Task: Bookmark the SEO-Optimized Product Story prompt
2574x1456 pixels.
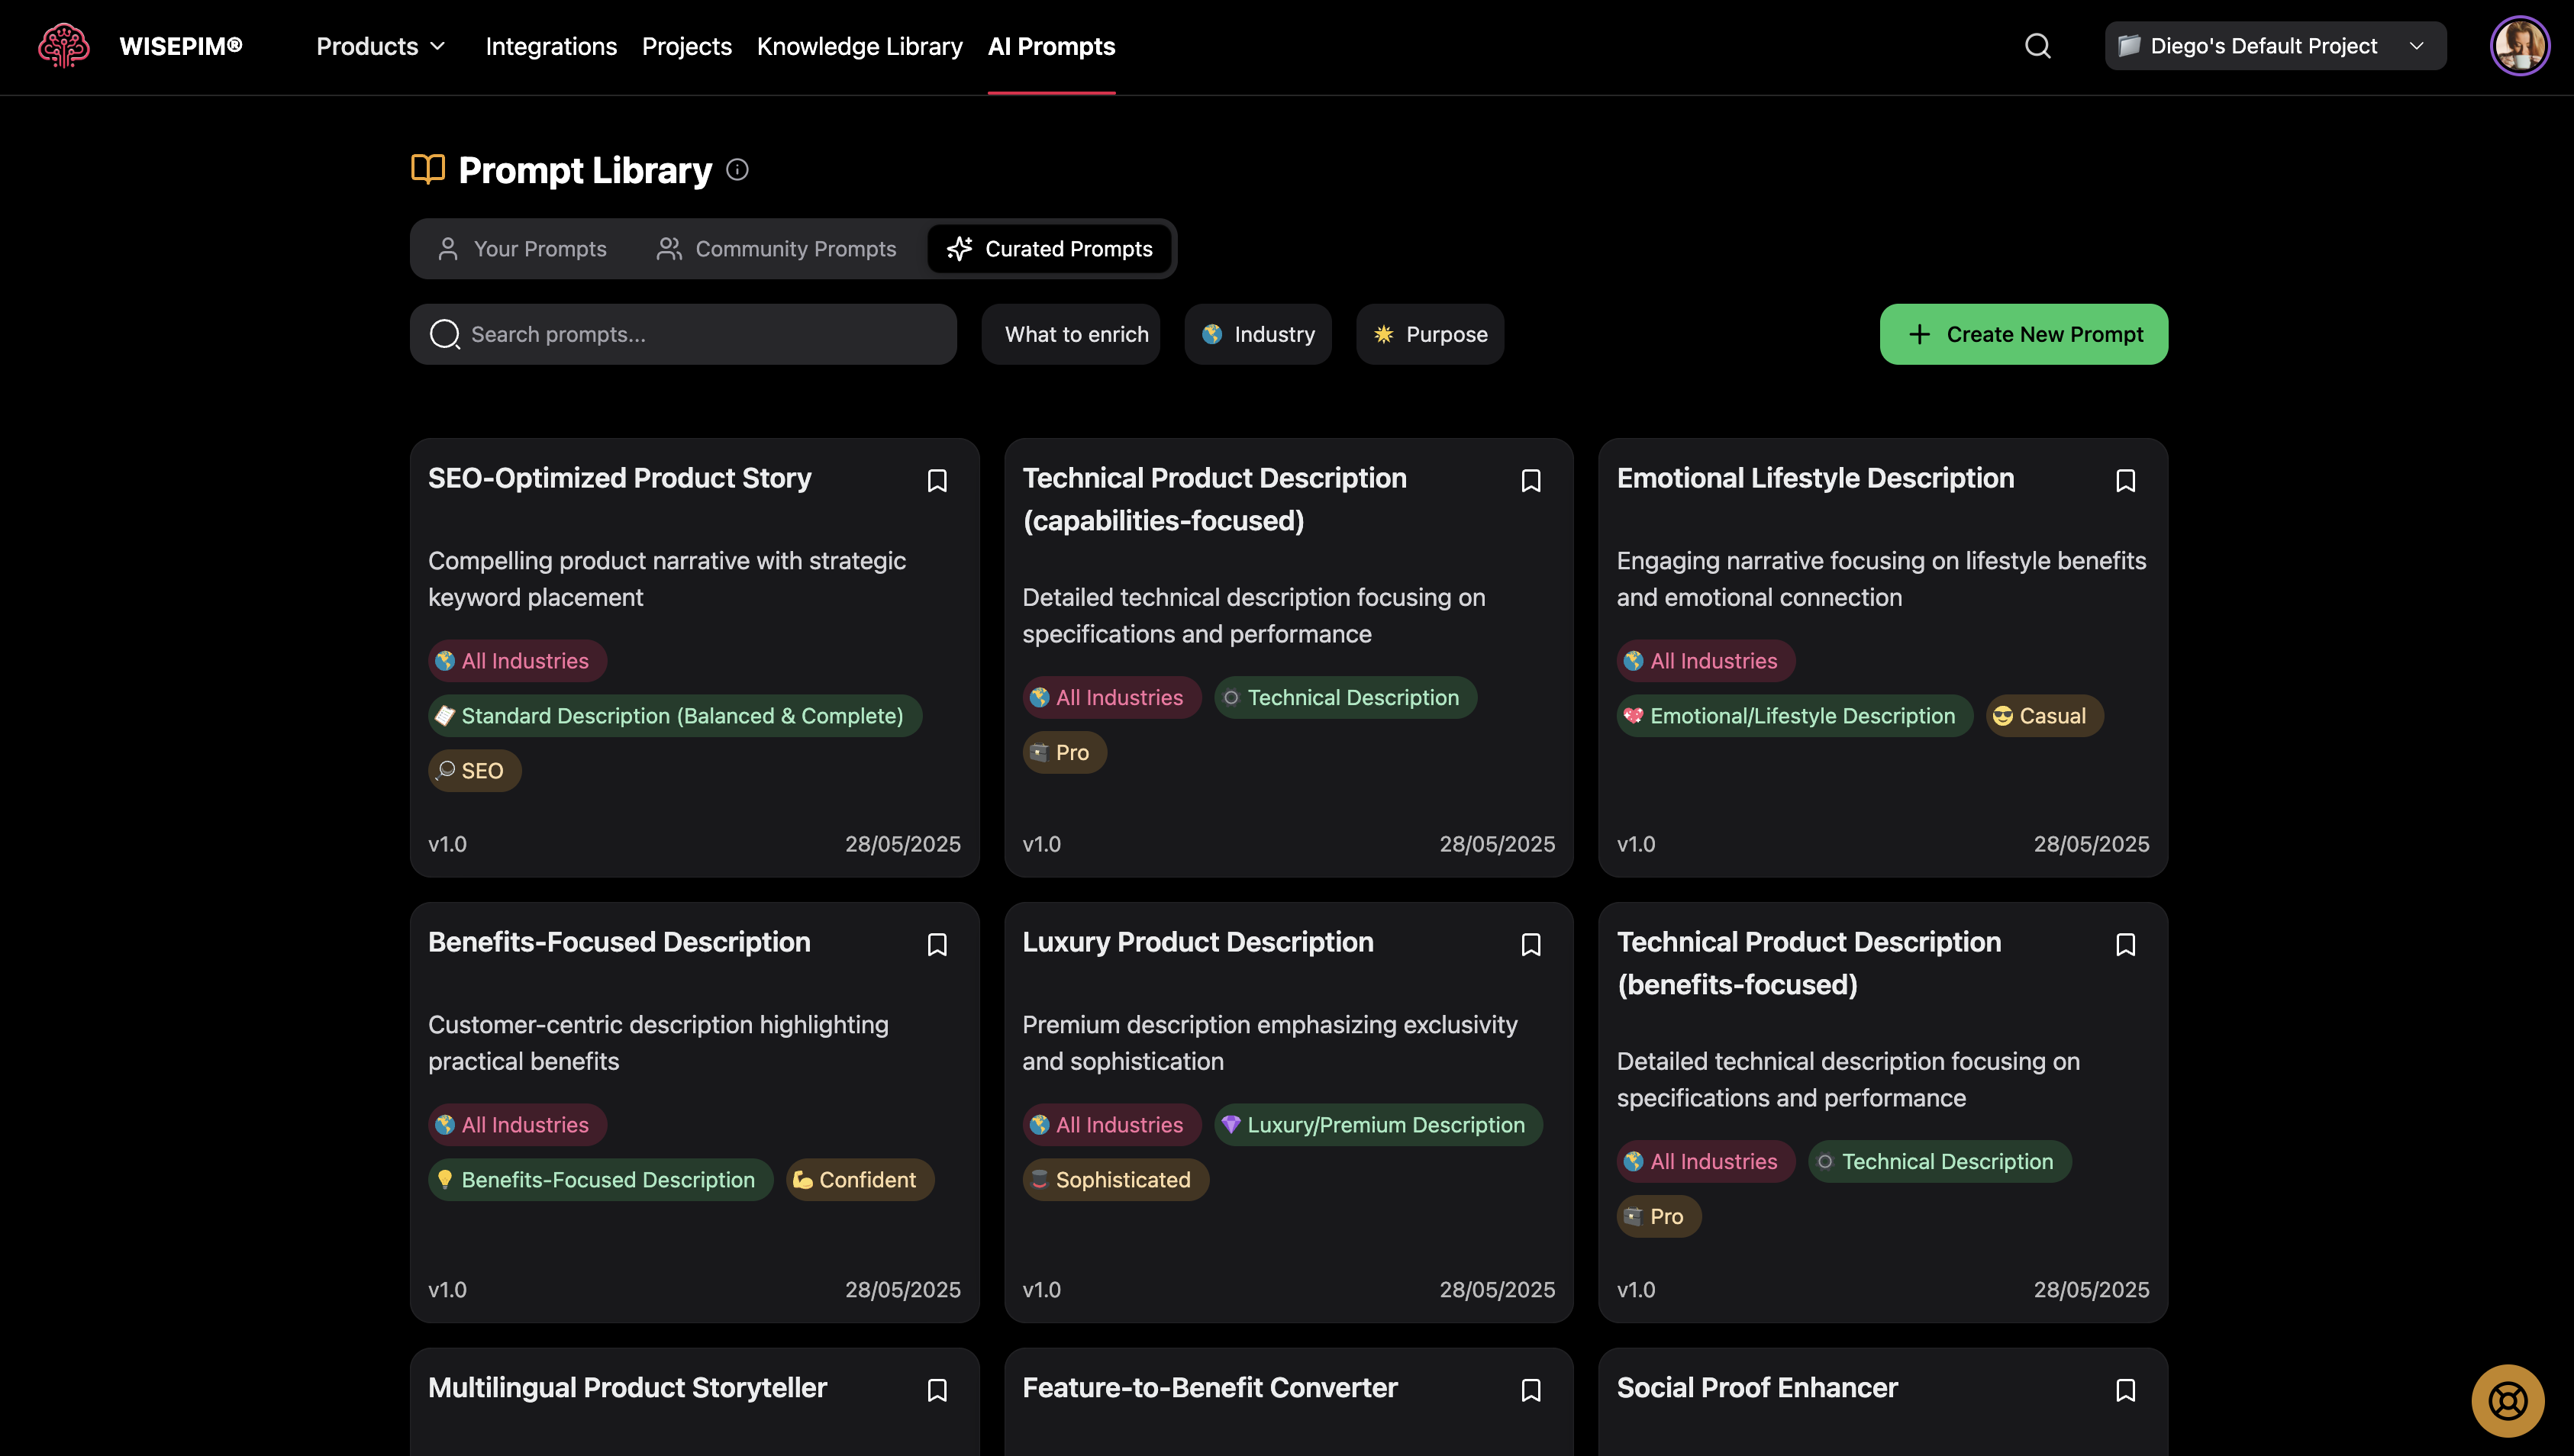Action: point(936,481)
